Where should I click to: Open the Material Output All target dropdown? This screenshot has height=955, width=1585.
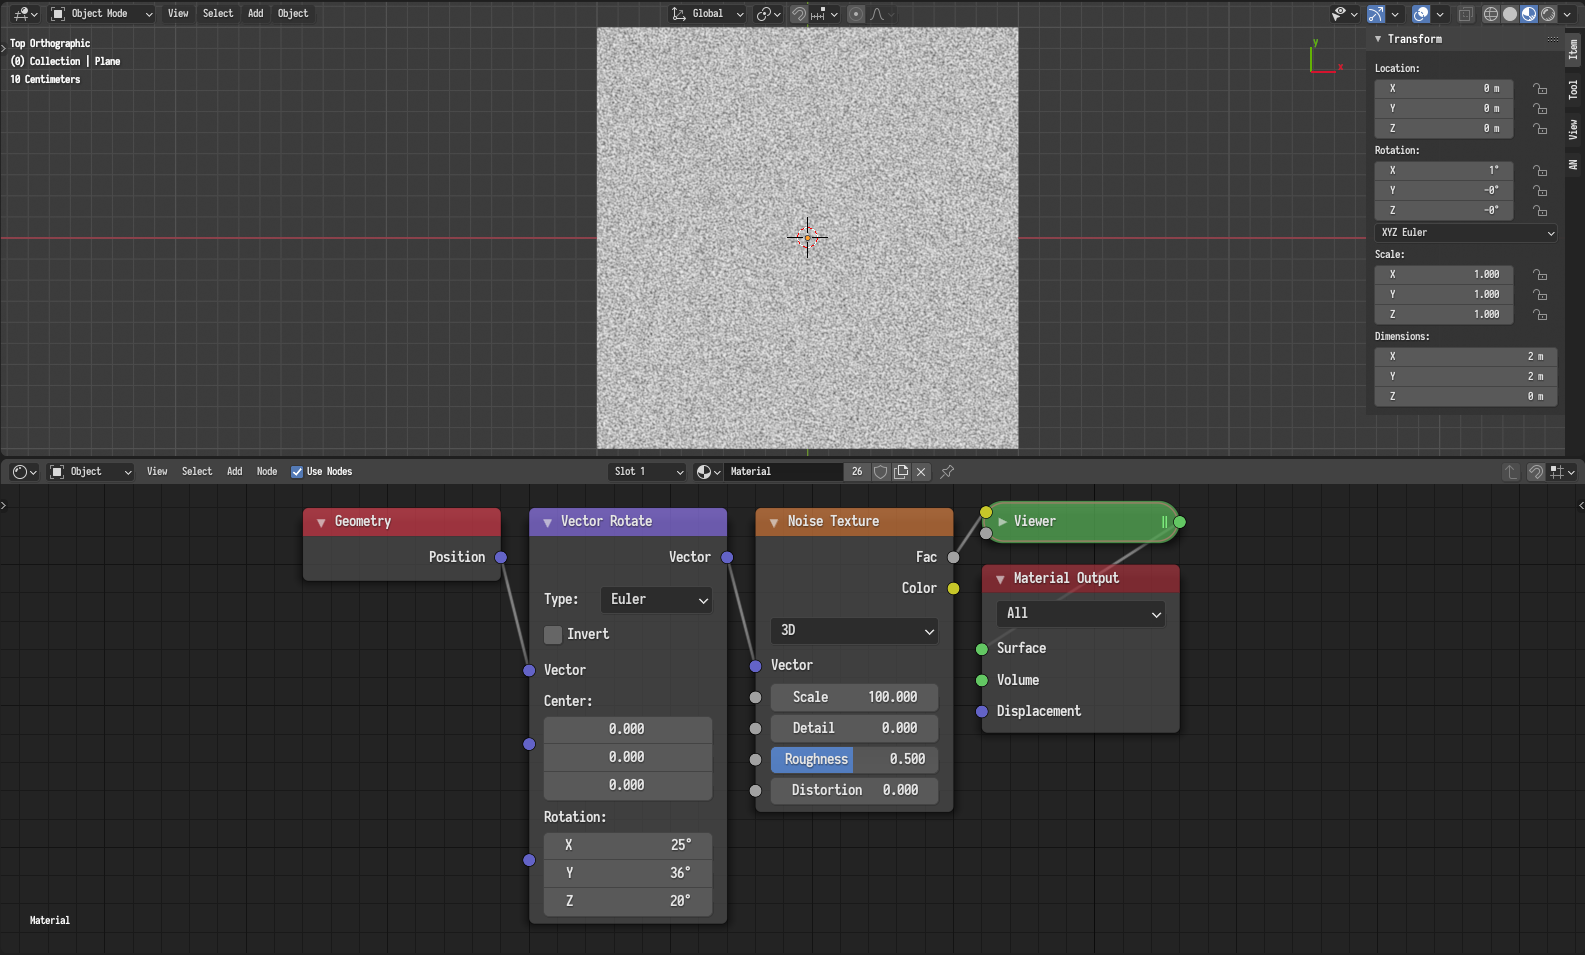click(x=1081, y=614)
